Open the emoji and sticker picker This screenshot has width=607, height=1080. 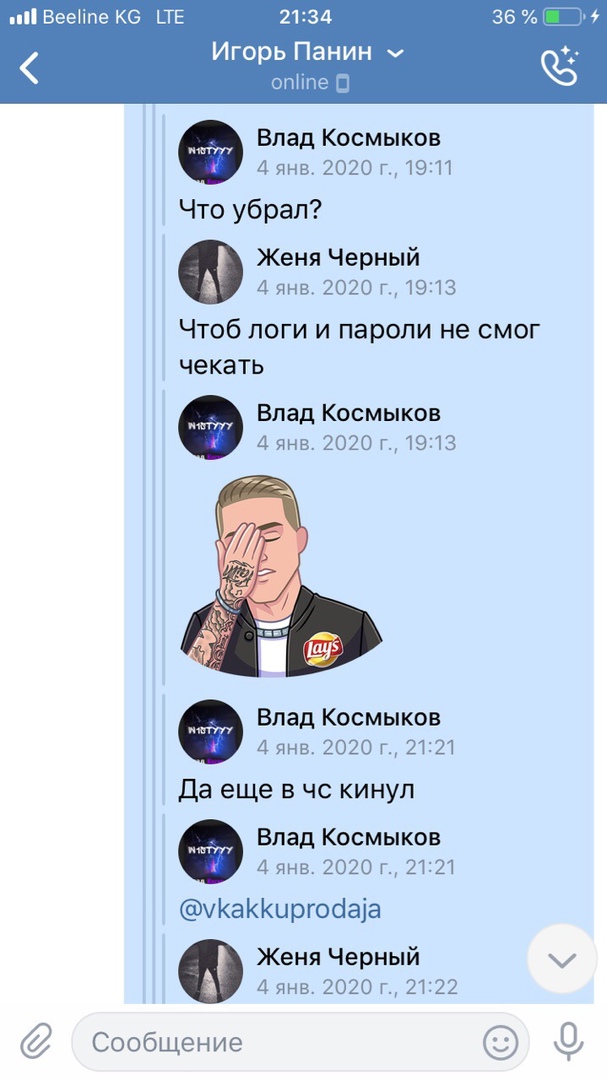500,1042
